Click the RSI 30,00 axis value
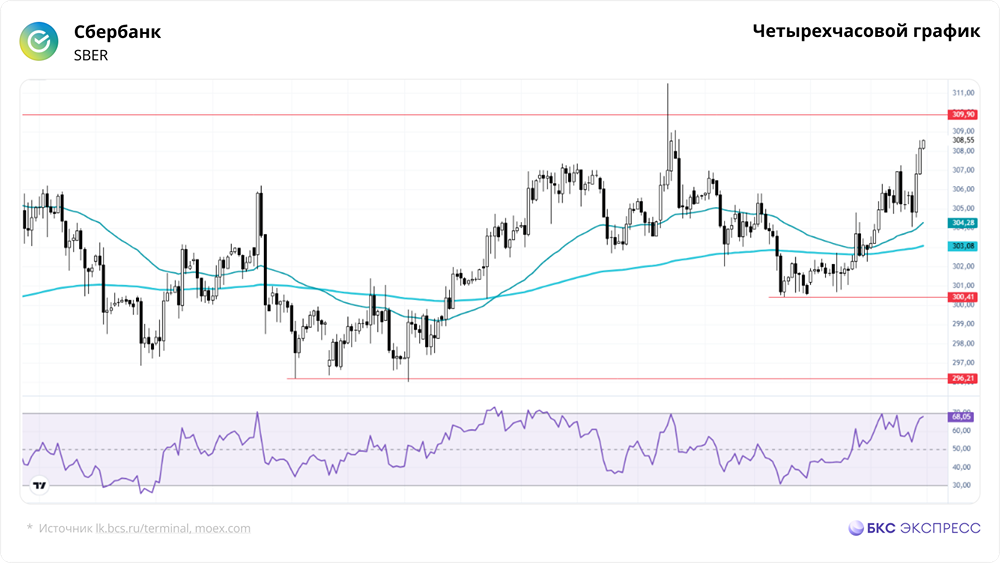This screenshot has height=563, width=1000. tap(961, 485)
